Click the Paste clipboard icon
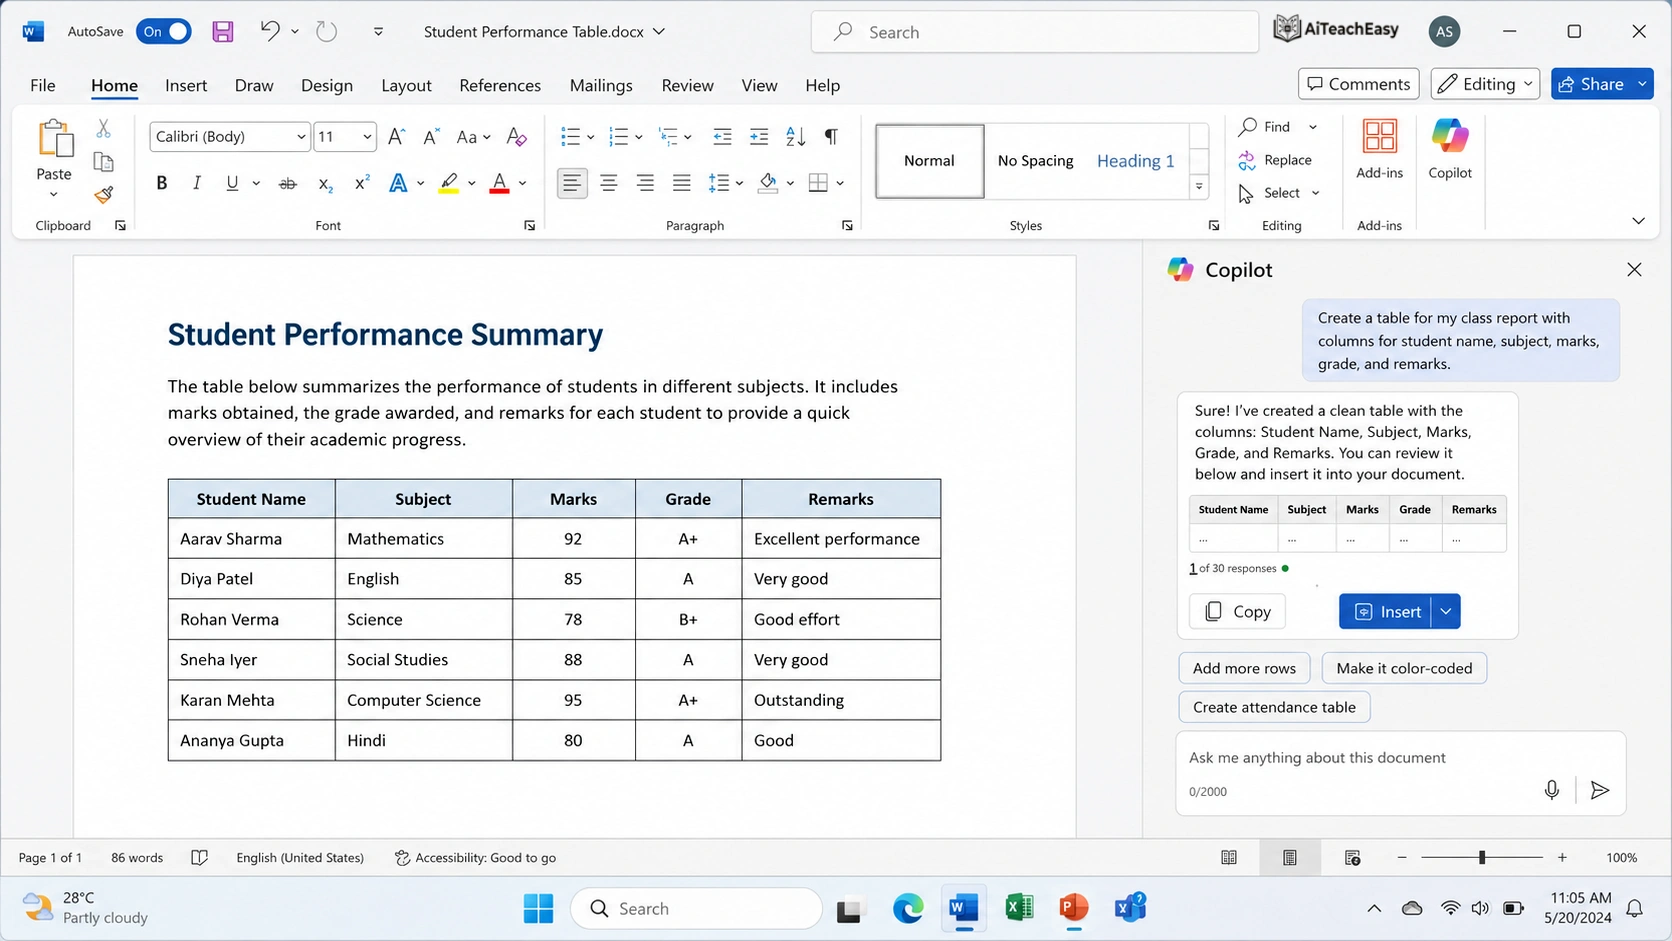1672x941 pixels. pyautogui.click(x=55, y=139)
